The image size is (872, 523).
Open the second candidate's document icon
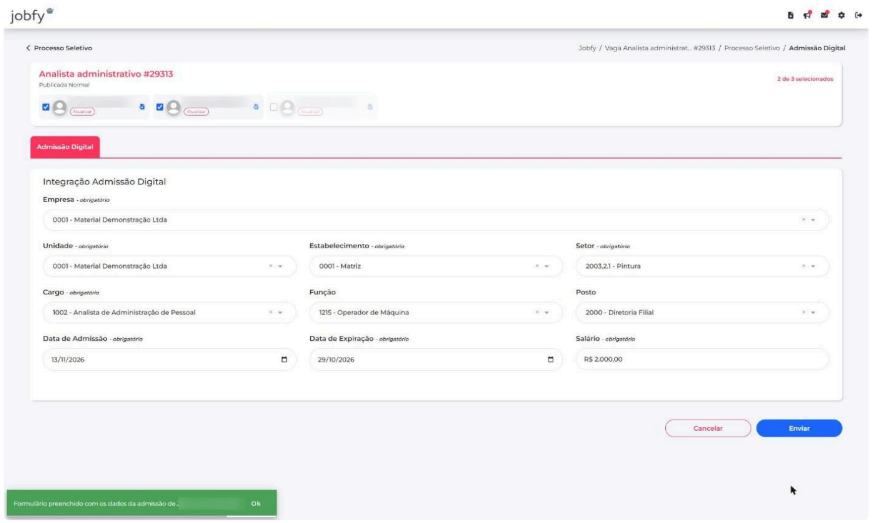[x=256, y=107]
